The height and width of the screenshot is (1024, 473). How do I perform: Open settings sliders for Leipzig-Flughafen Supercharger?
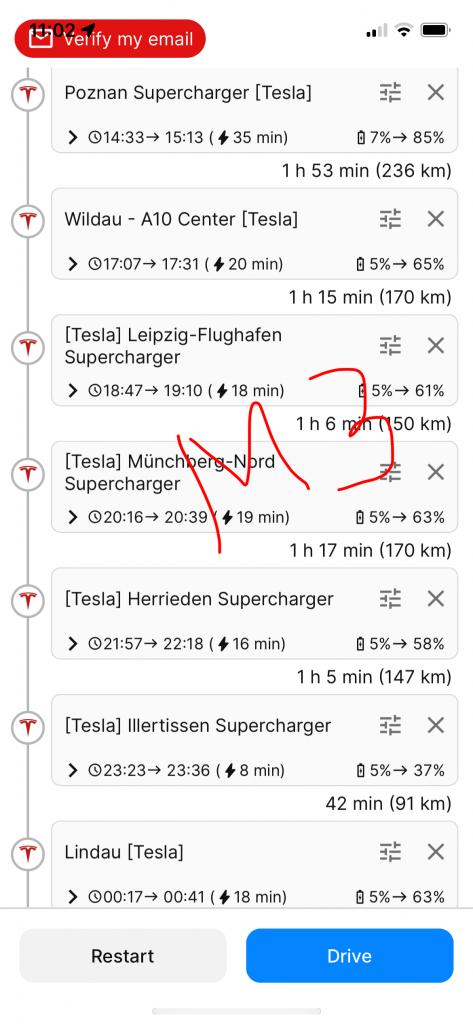390,345
